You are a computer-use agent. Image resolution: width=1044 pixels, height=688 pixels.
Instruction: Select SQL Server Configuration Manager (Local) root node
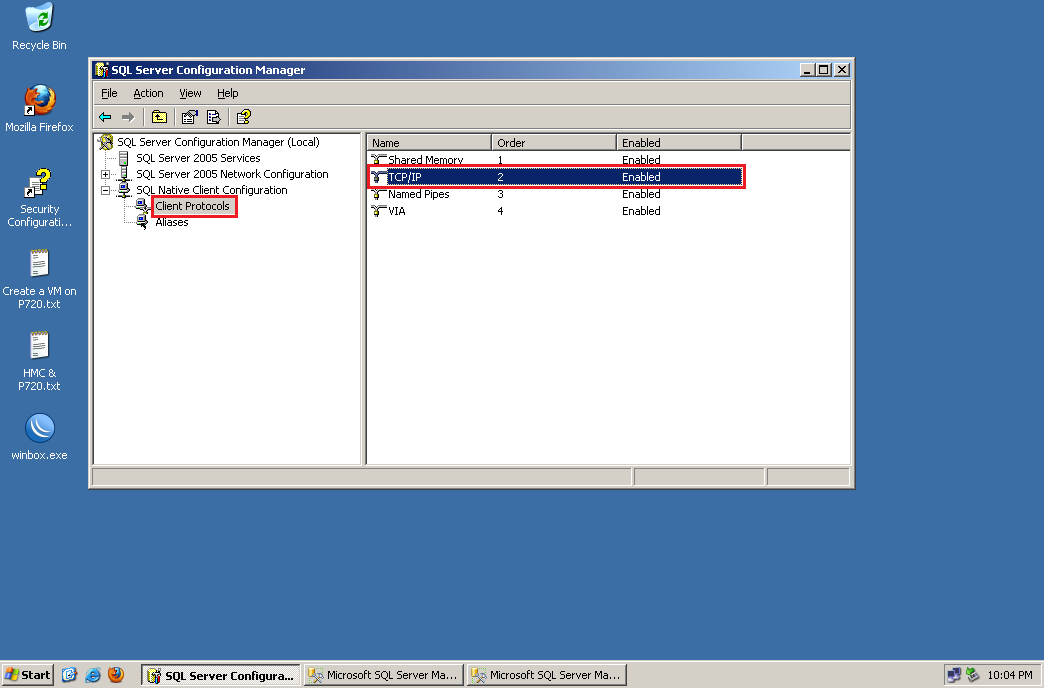218,142
